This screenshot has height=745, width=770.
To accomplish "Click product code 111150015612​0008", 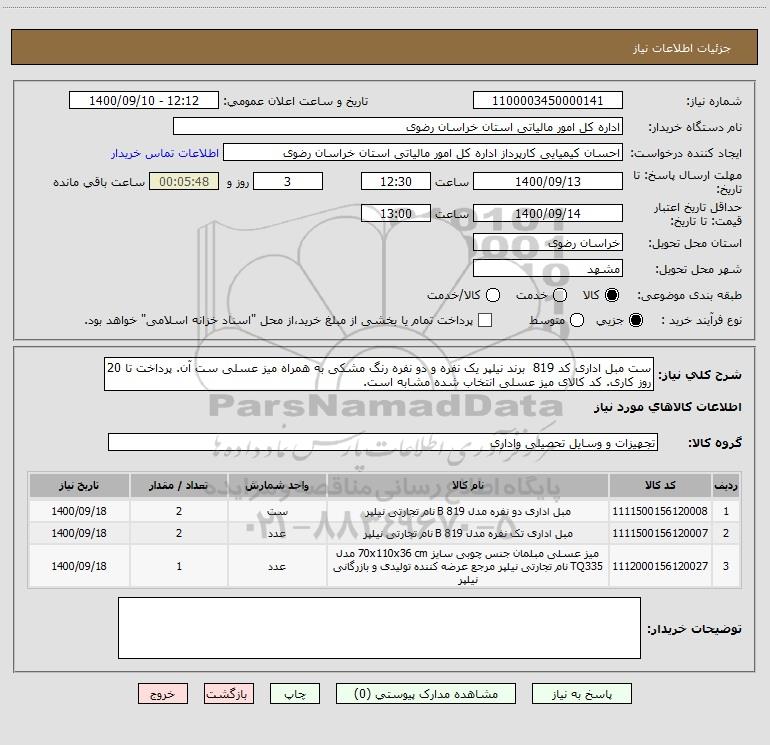I will pos(660,511).
